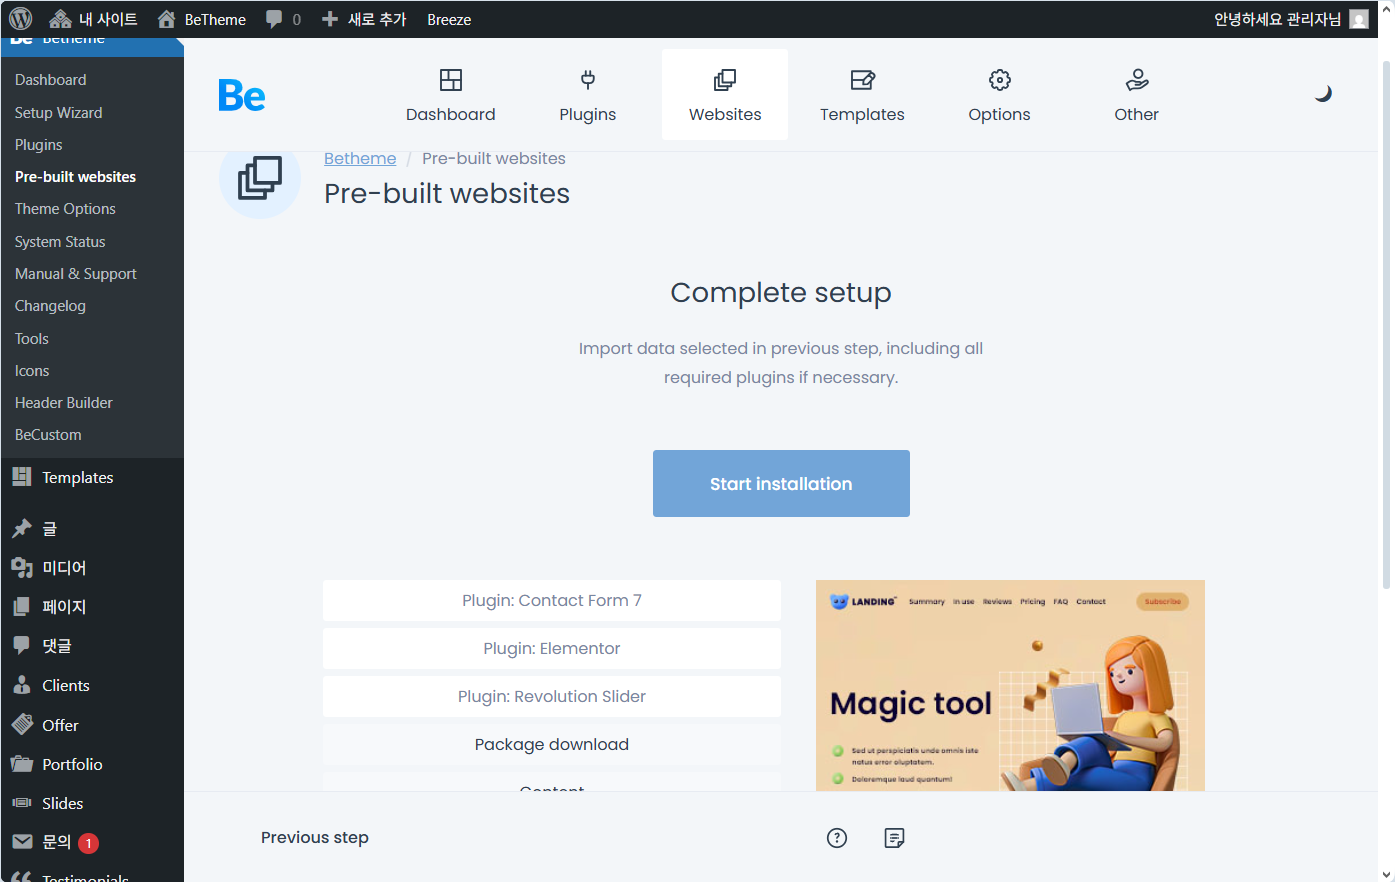Image resolution: width=1395 pixels, height=882 pixels.
Task: Click the Start installation button
Action: 781,483
